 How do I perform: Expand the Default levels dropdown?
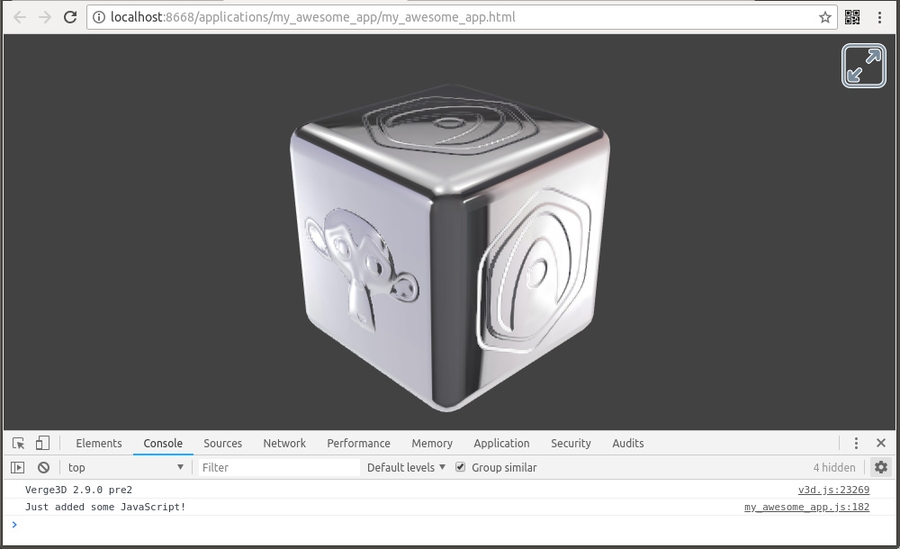tap(406, 467)
